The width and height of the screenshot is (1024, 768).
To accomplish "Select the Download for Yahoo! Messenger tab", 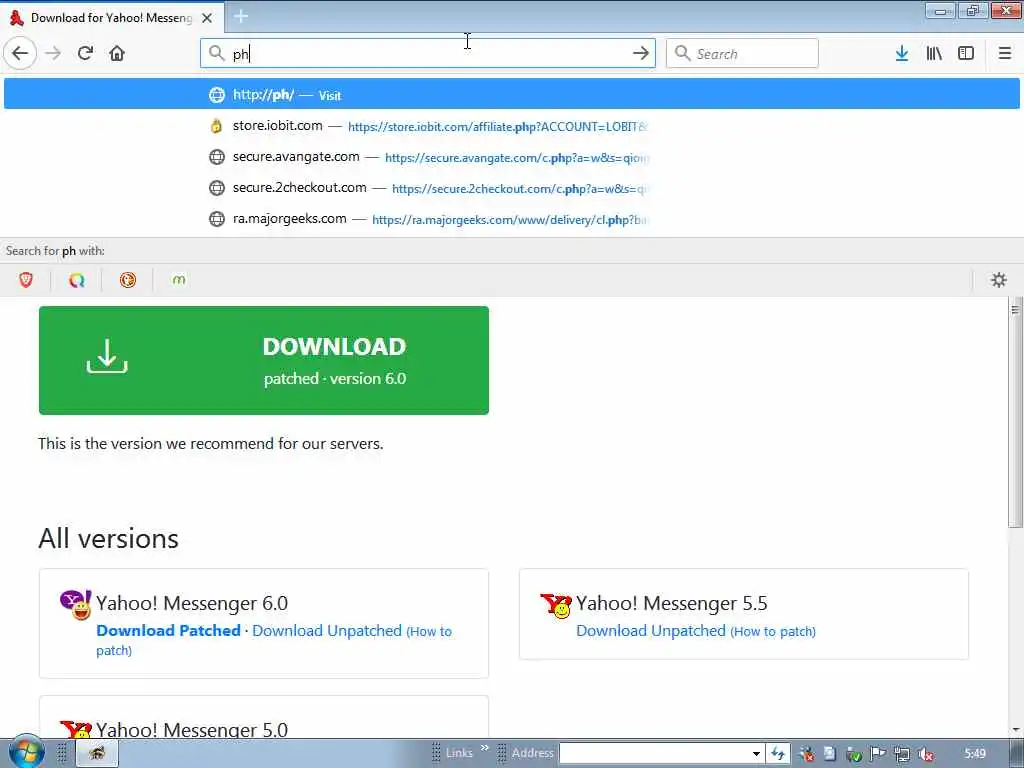I will (x=112, y=18).
